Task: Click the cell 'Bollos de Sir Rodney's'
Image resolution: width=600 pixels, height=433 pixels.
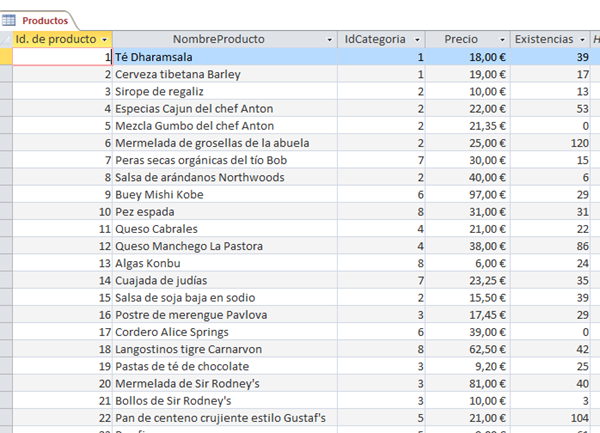Action: [x=225, y=401]
